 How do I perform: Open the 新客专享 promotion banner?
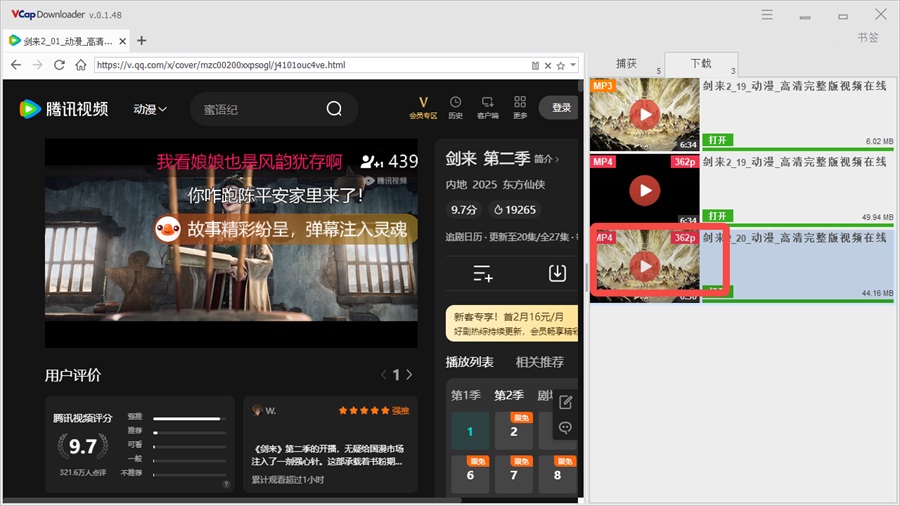click(512, 323)
